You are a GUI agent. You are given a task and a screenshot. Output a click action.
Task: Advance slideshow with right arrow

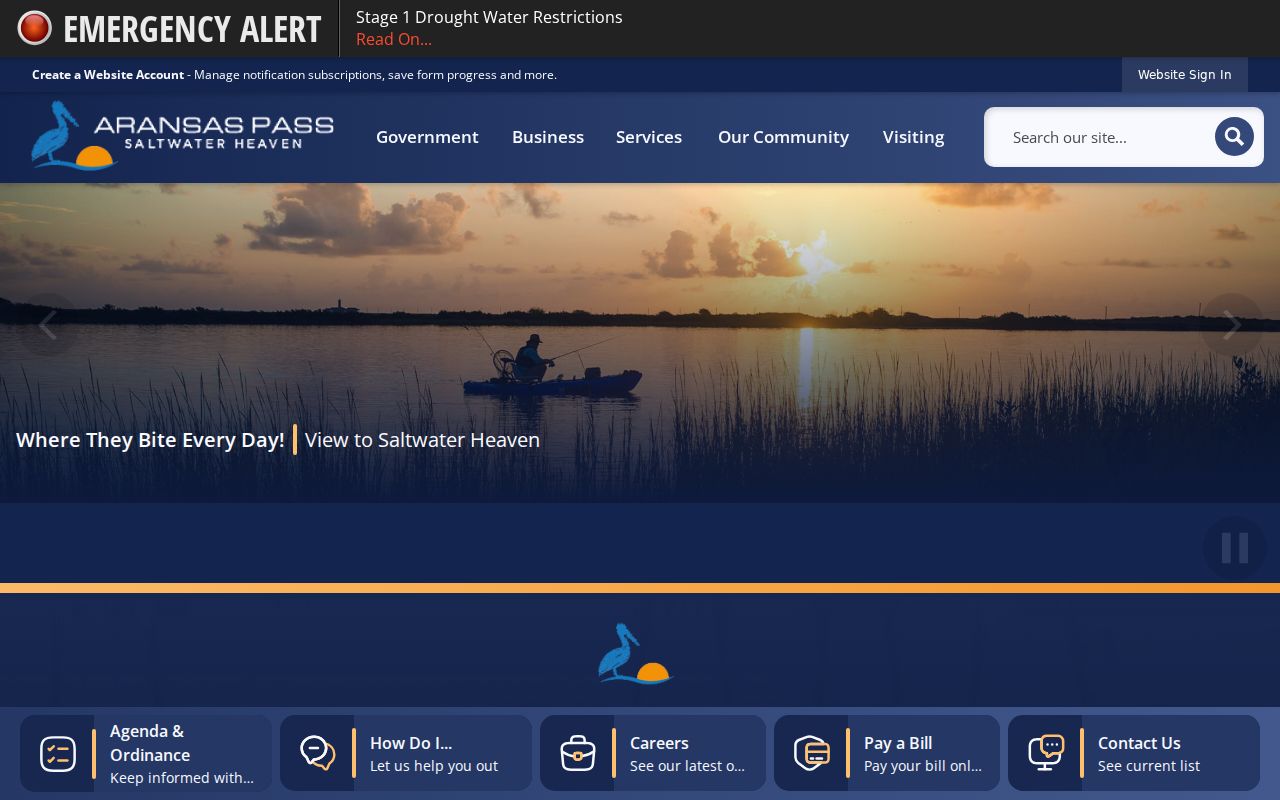pyautogui.click(x=1232, y=324)
